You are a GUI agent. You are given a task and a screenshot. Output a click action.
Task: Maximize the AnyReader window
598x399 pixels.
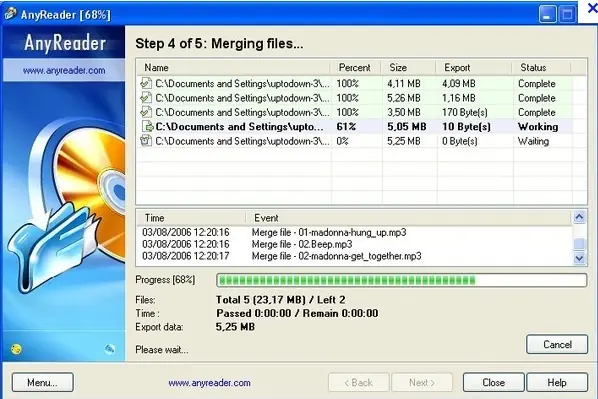tap(567, 15)
